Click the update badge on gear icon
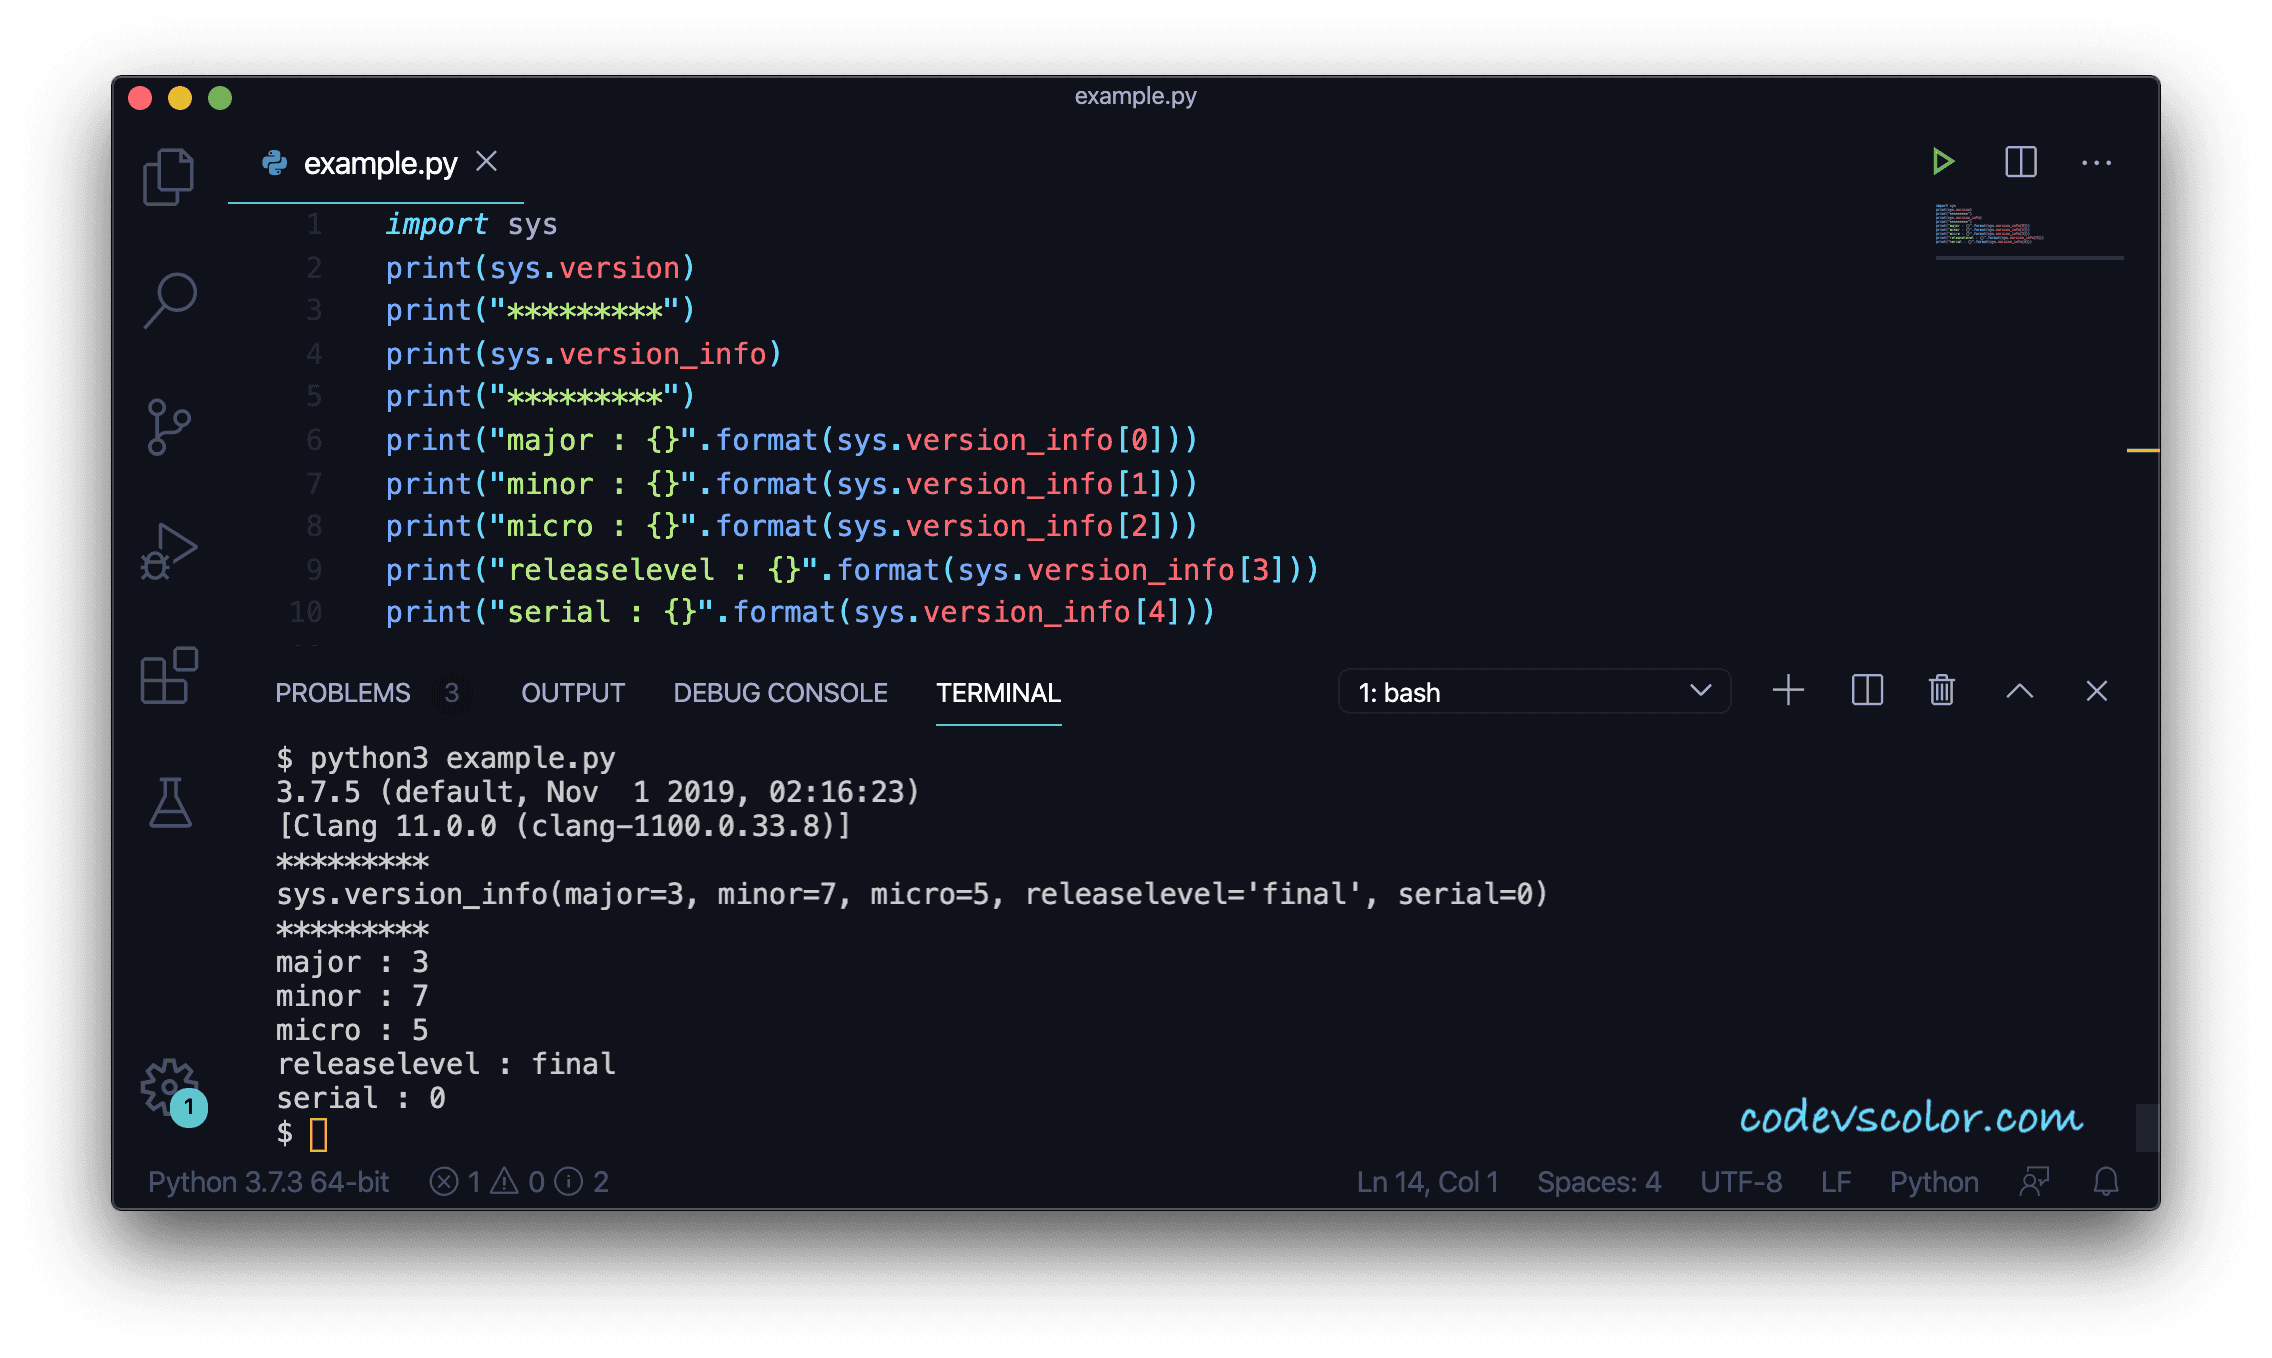Viewport: 2272px width, 1358px height. tap(188, 1107)
